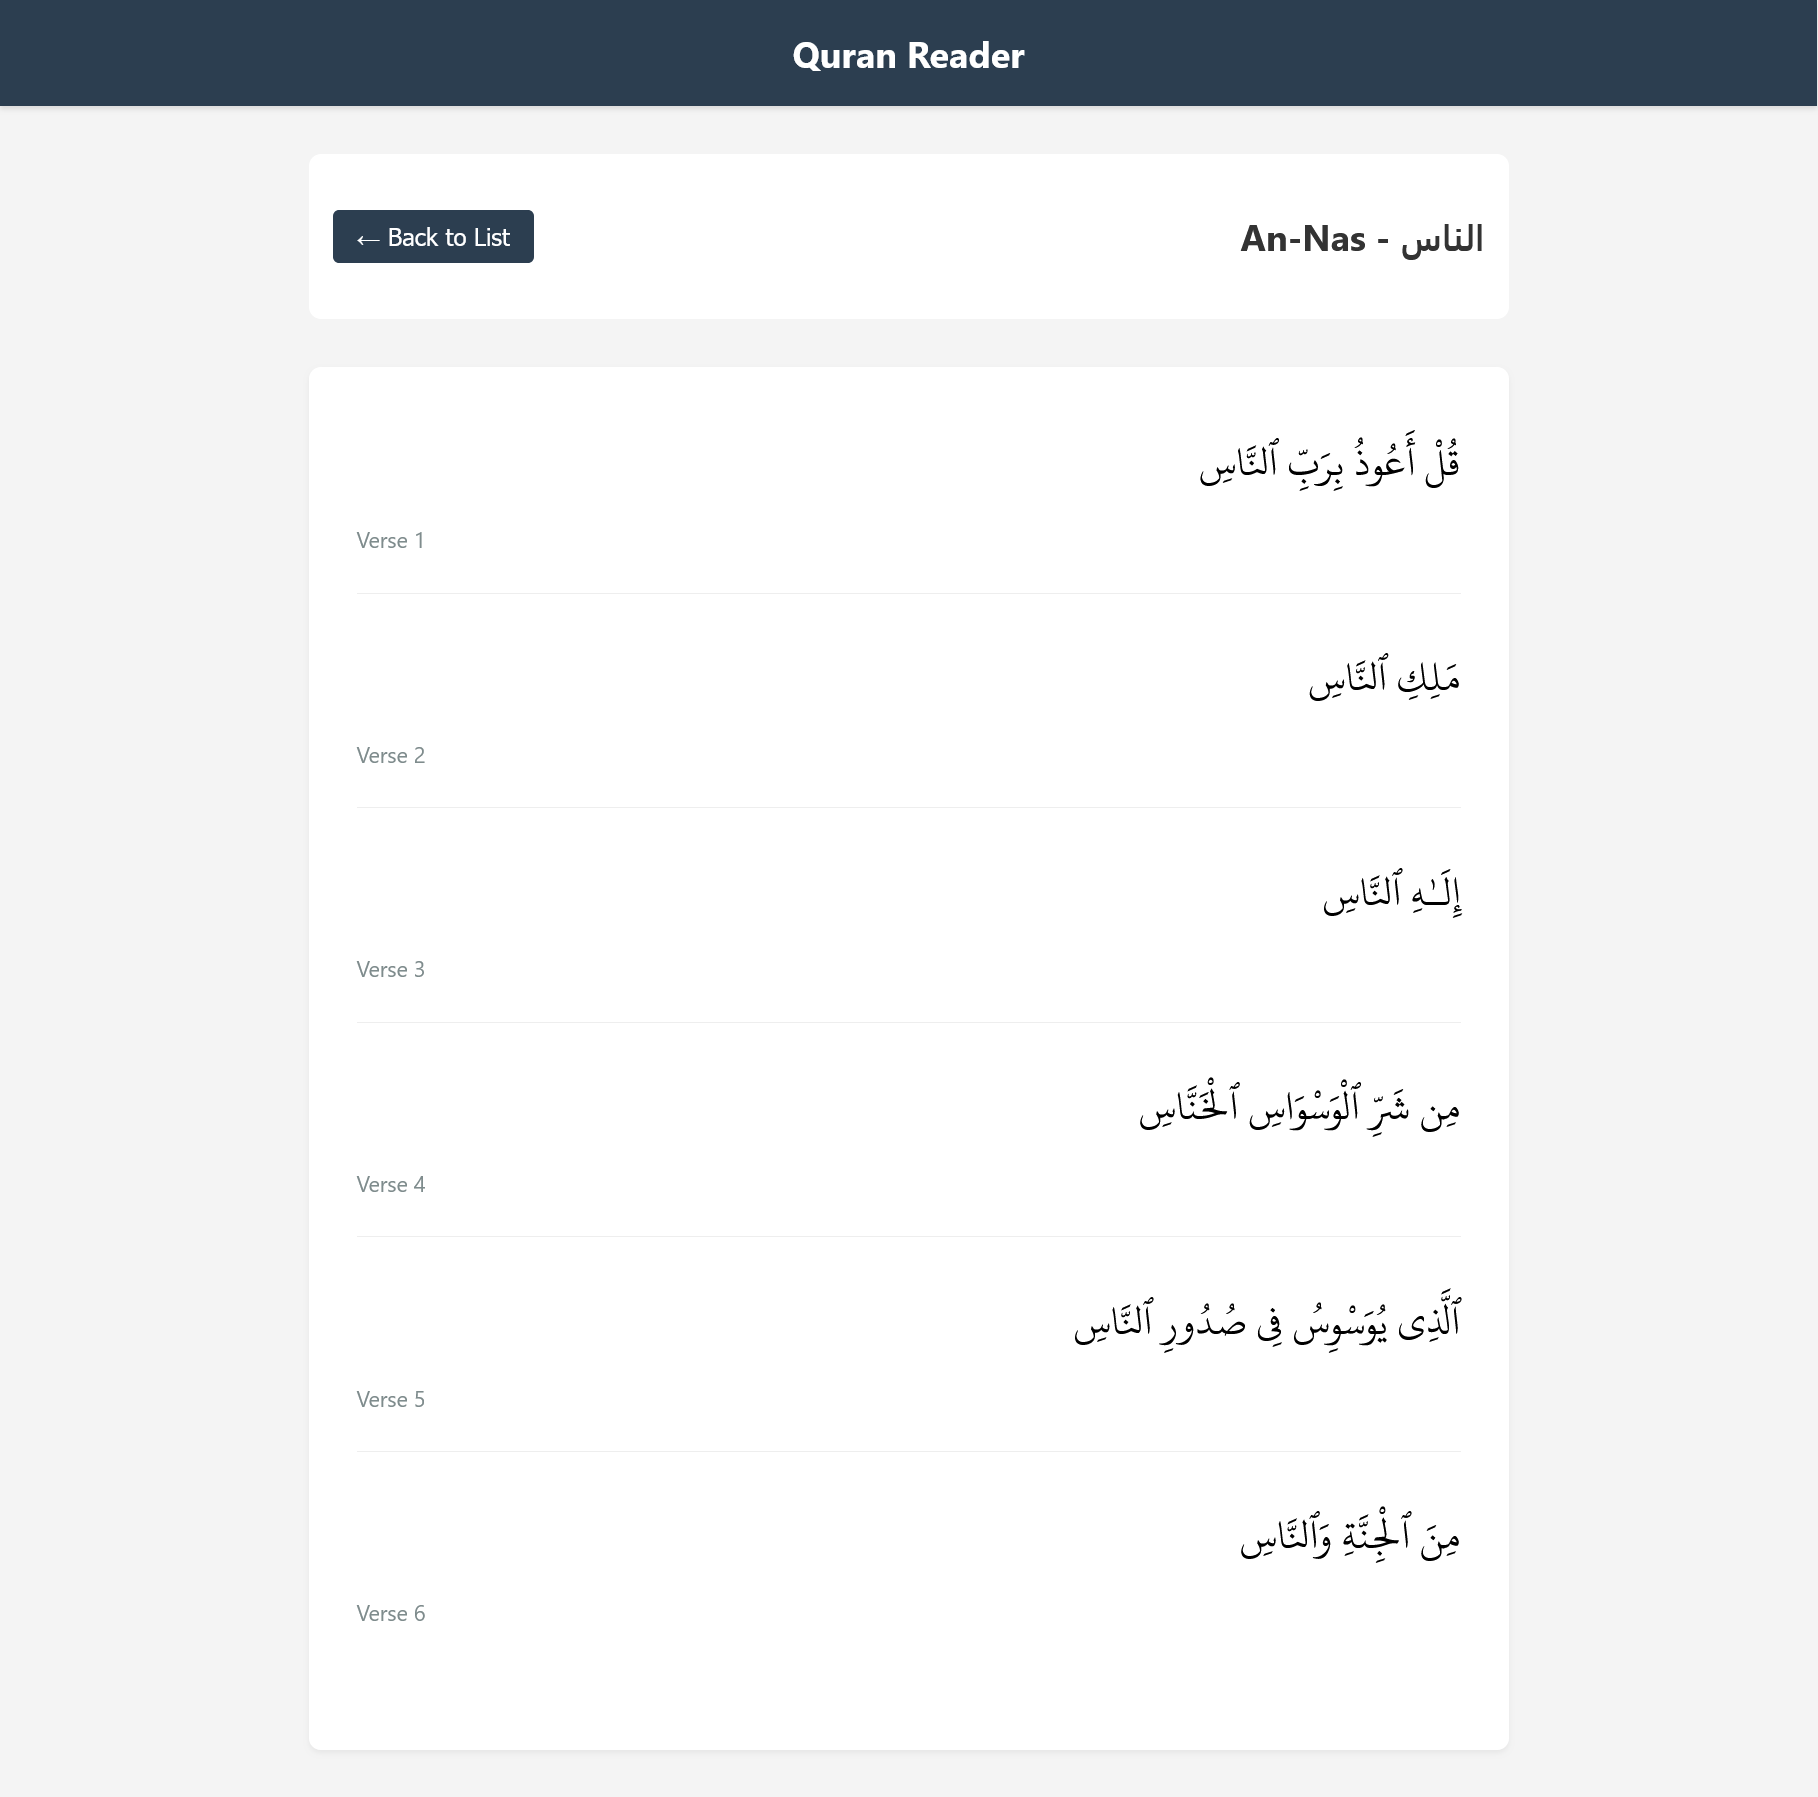The width and height of the screenshot is (1818, 1797).
Task: Click the Verse 3 label
Action: [x=391, y=970]
